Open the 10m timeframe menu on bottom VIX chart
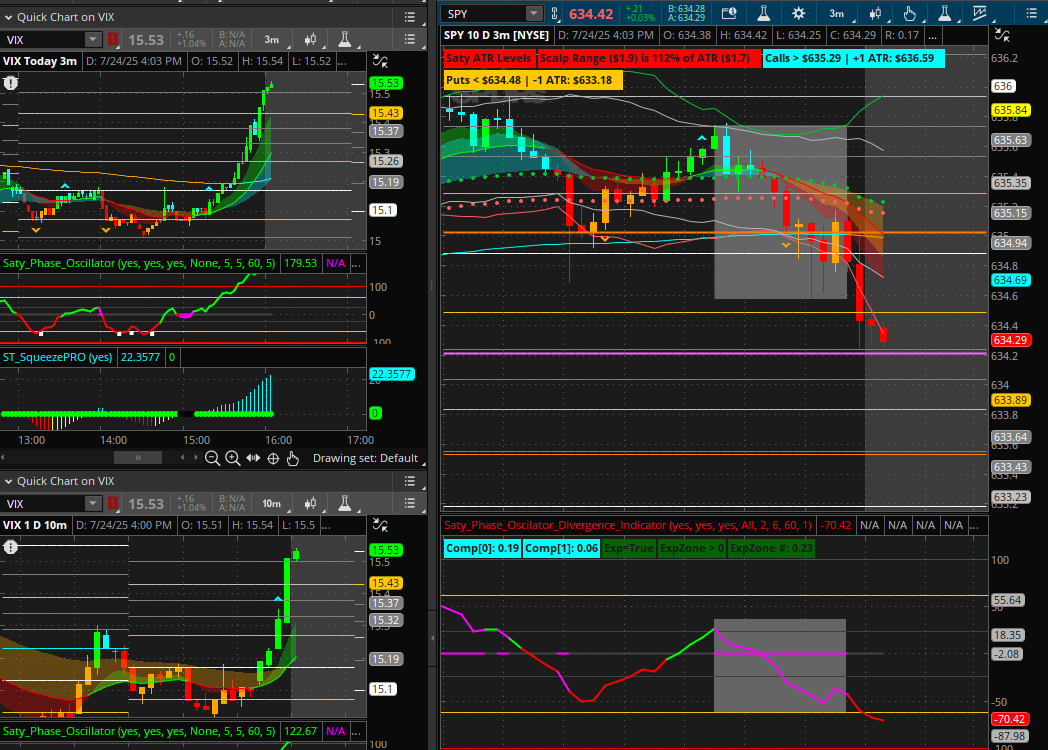The height and width of the screenshot is (750, 1048). pos(272,504)
